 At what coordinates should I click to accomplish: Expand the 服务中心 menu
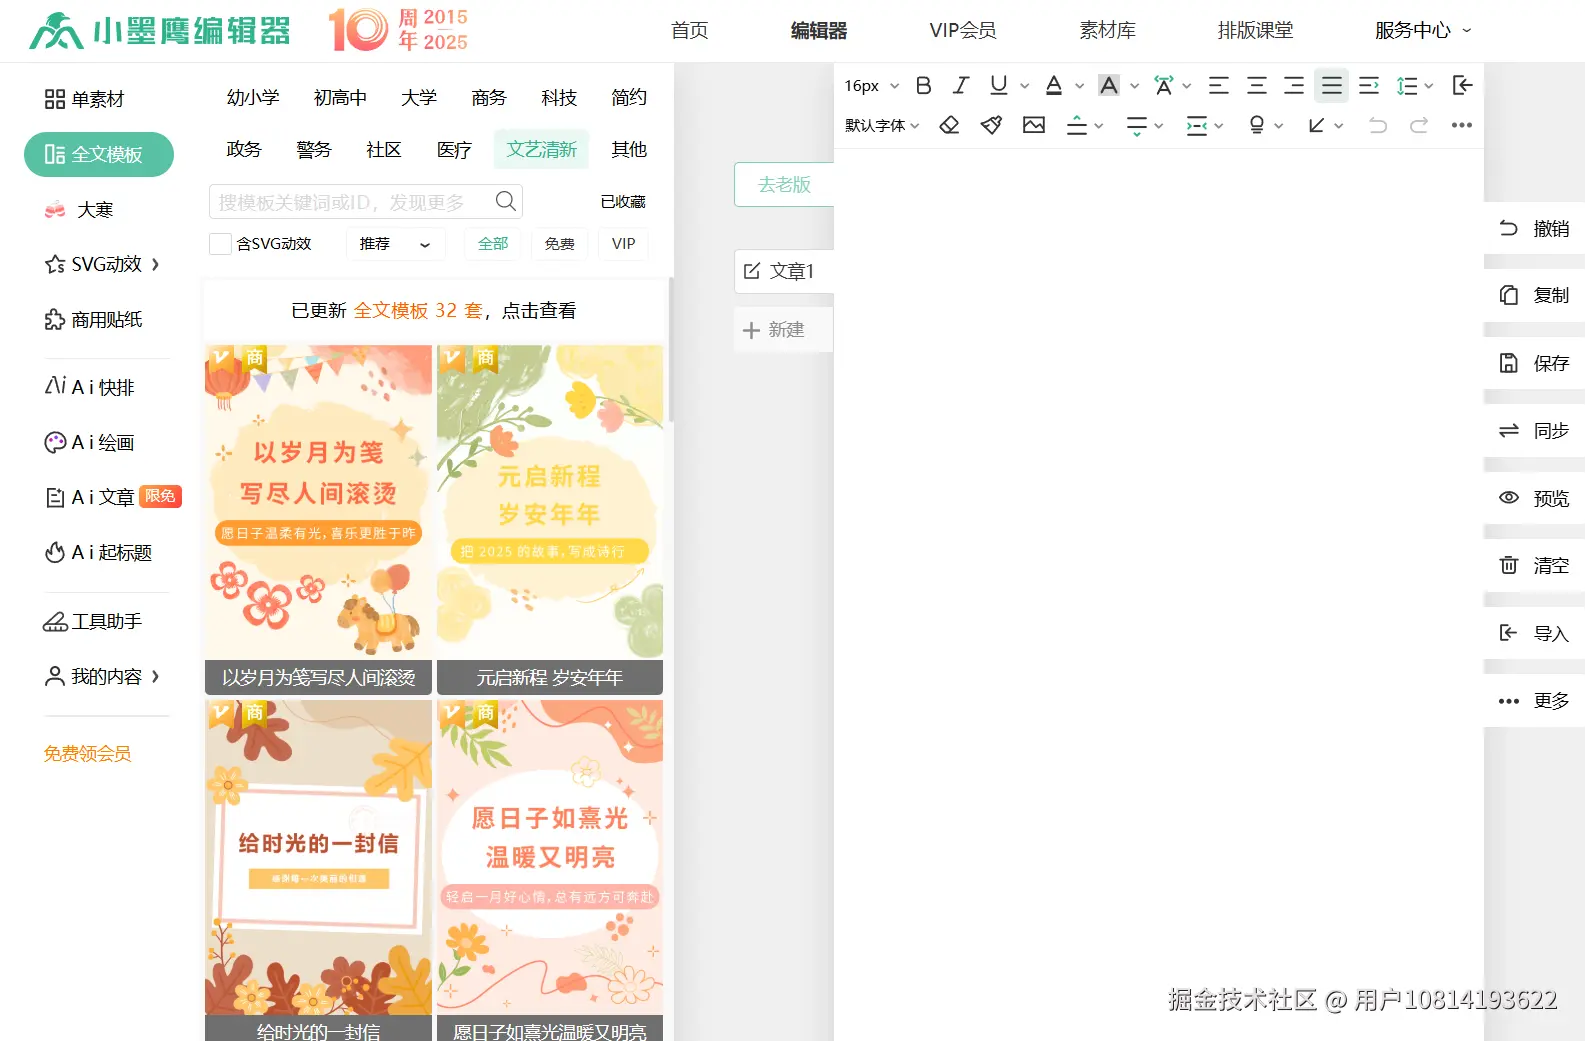[1423, 31]
